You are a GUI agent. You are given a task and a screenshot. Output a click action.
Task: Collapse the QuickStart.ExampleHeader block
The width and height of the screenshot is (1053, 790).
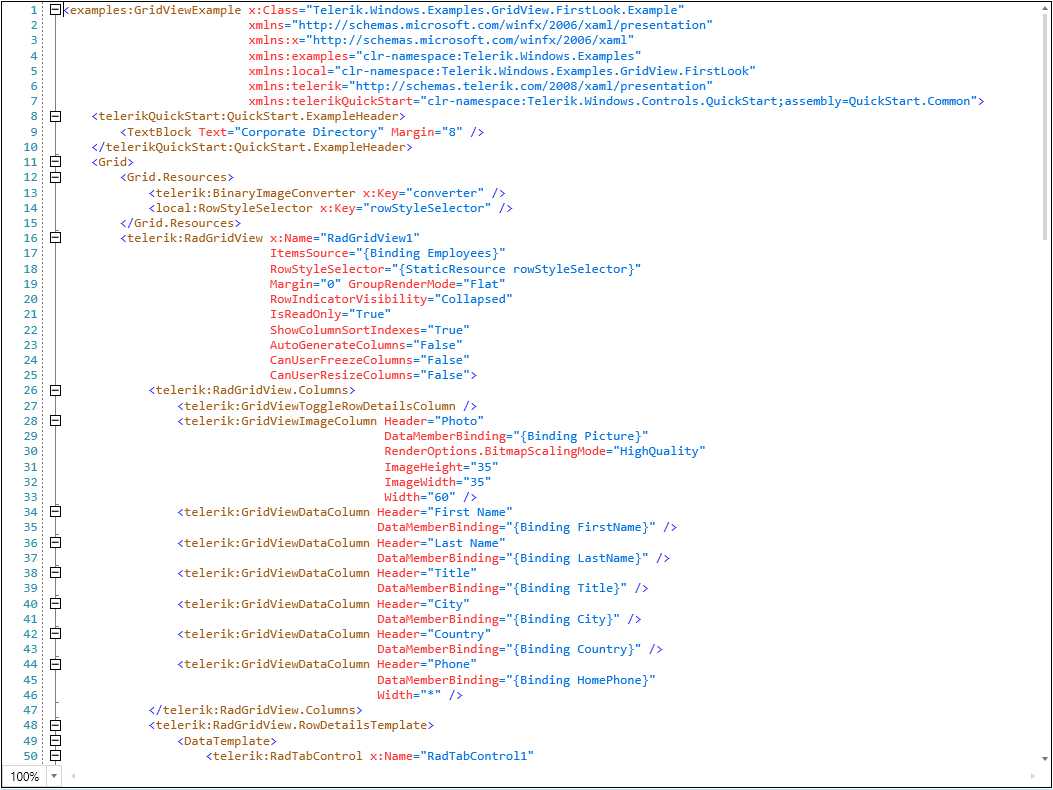click(56, 116)
